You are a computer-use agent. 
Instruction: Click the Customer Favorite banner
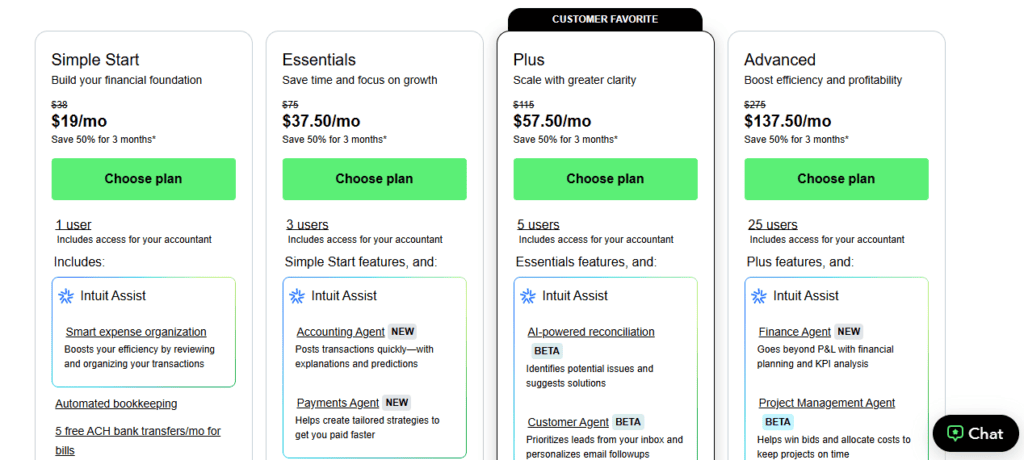tap(605, 20)
